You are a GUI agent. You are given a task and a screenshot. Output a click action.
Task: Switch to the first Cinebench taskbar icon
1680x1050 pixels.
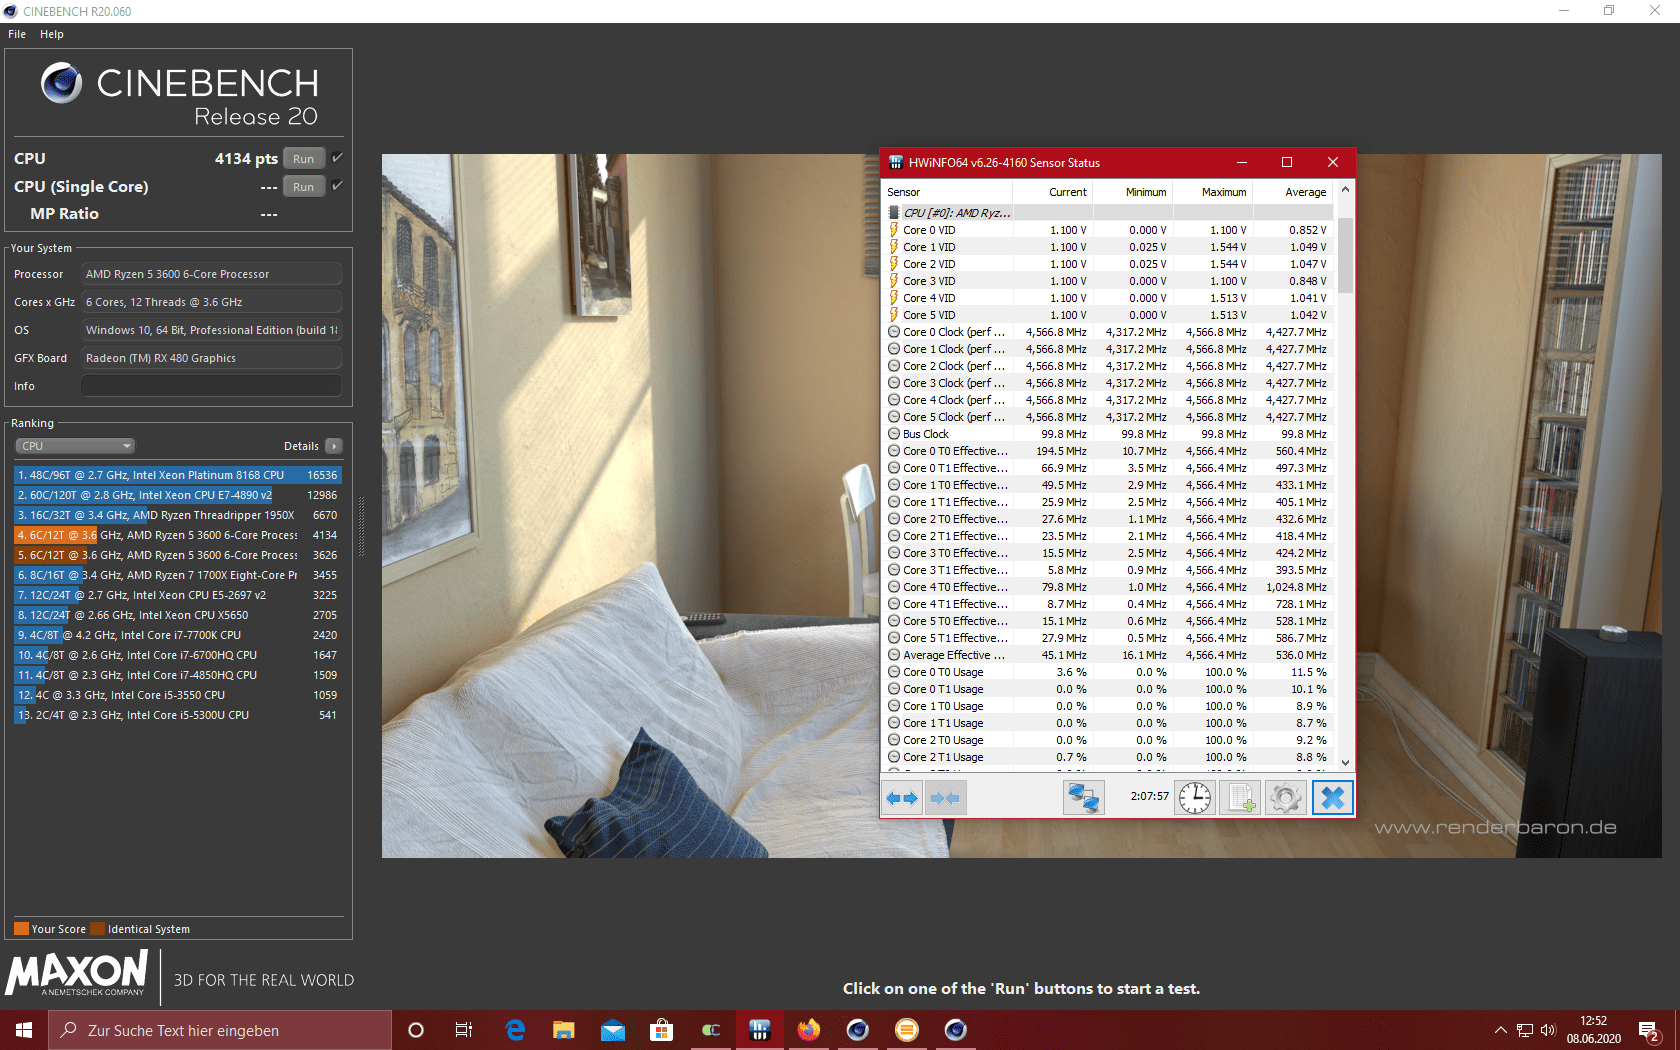[x=857, y=1030]
